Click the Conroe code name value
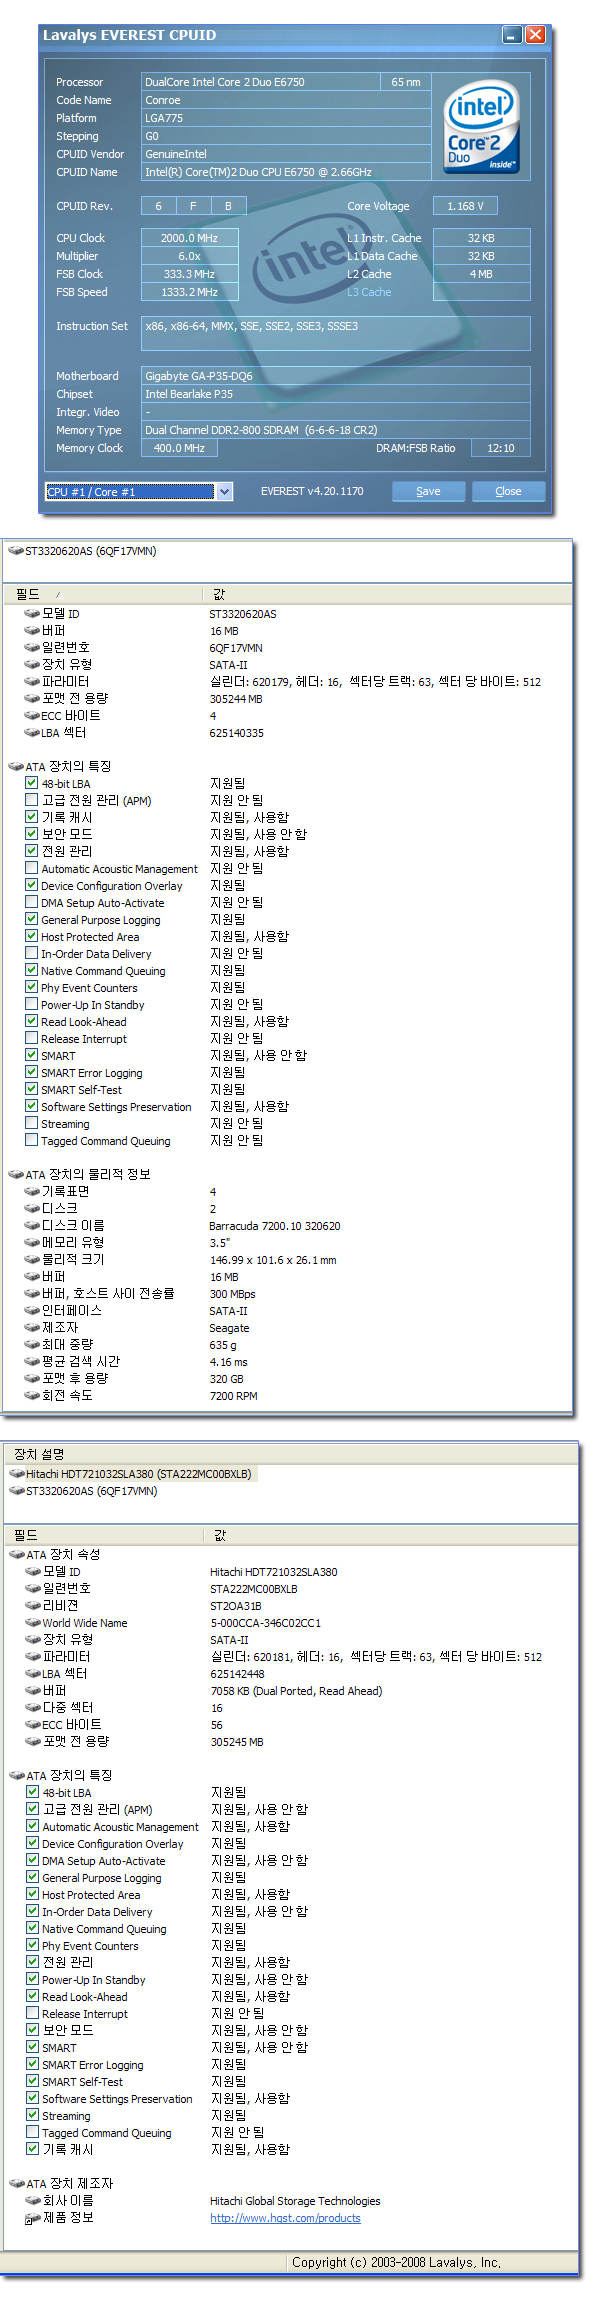Viewport: 600px width, 2300px height. click(285, 100)
